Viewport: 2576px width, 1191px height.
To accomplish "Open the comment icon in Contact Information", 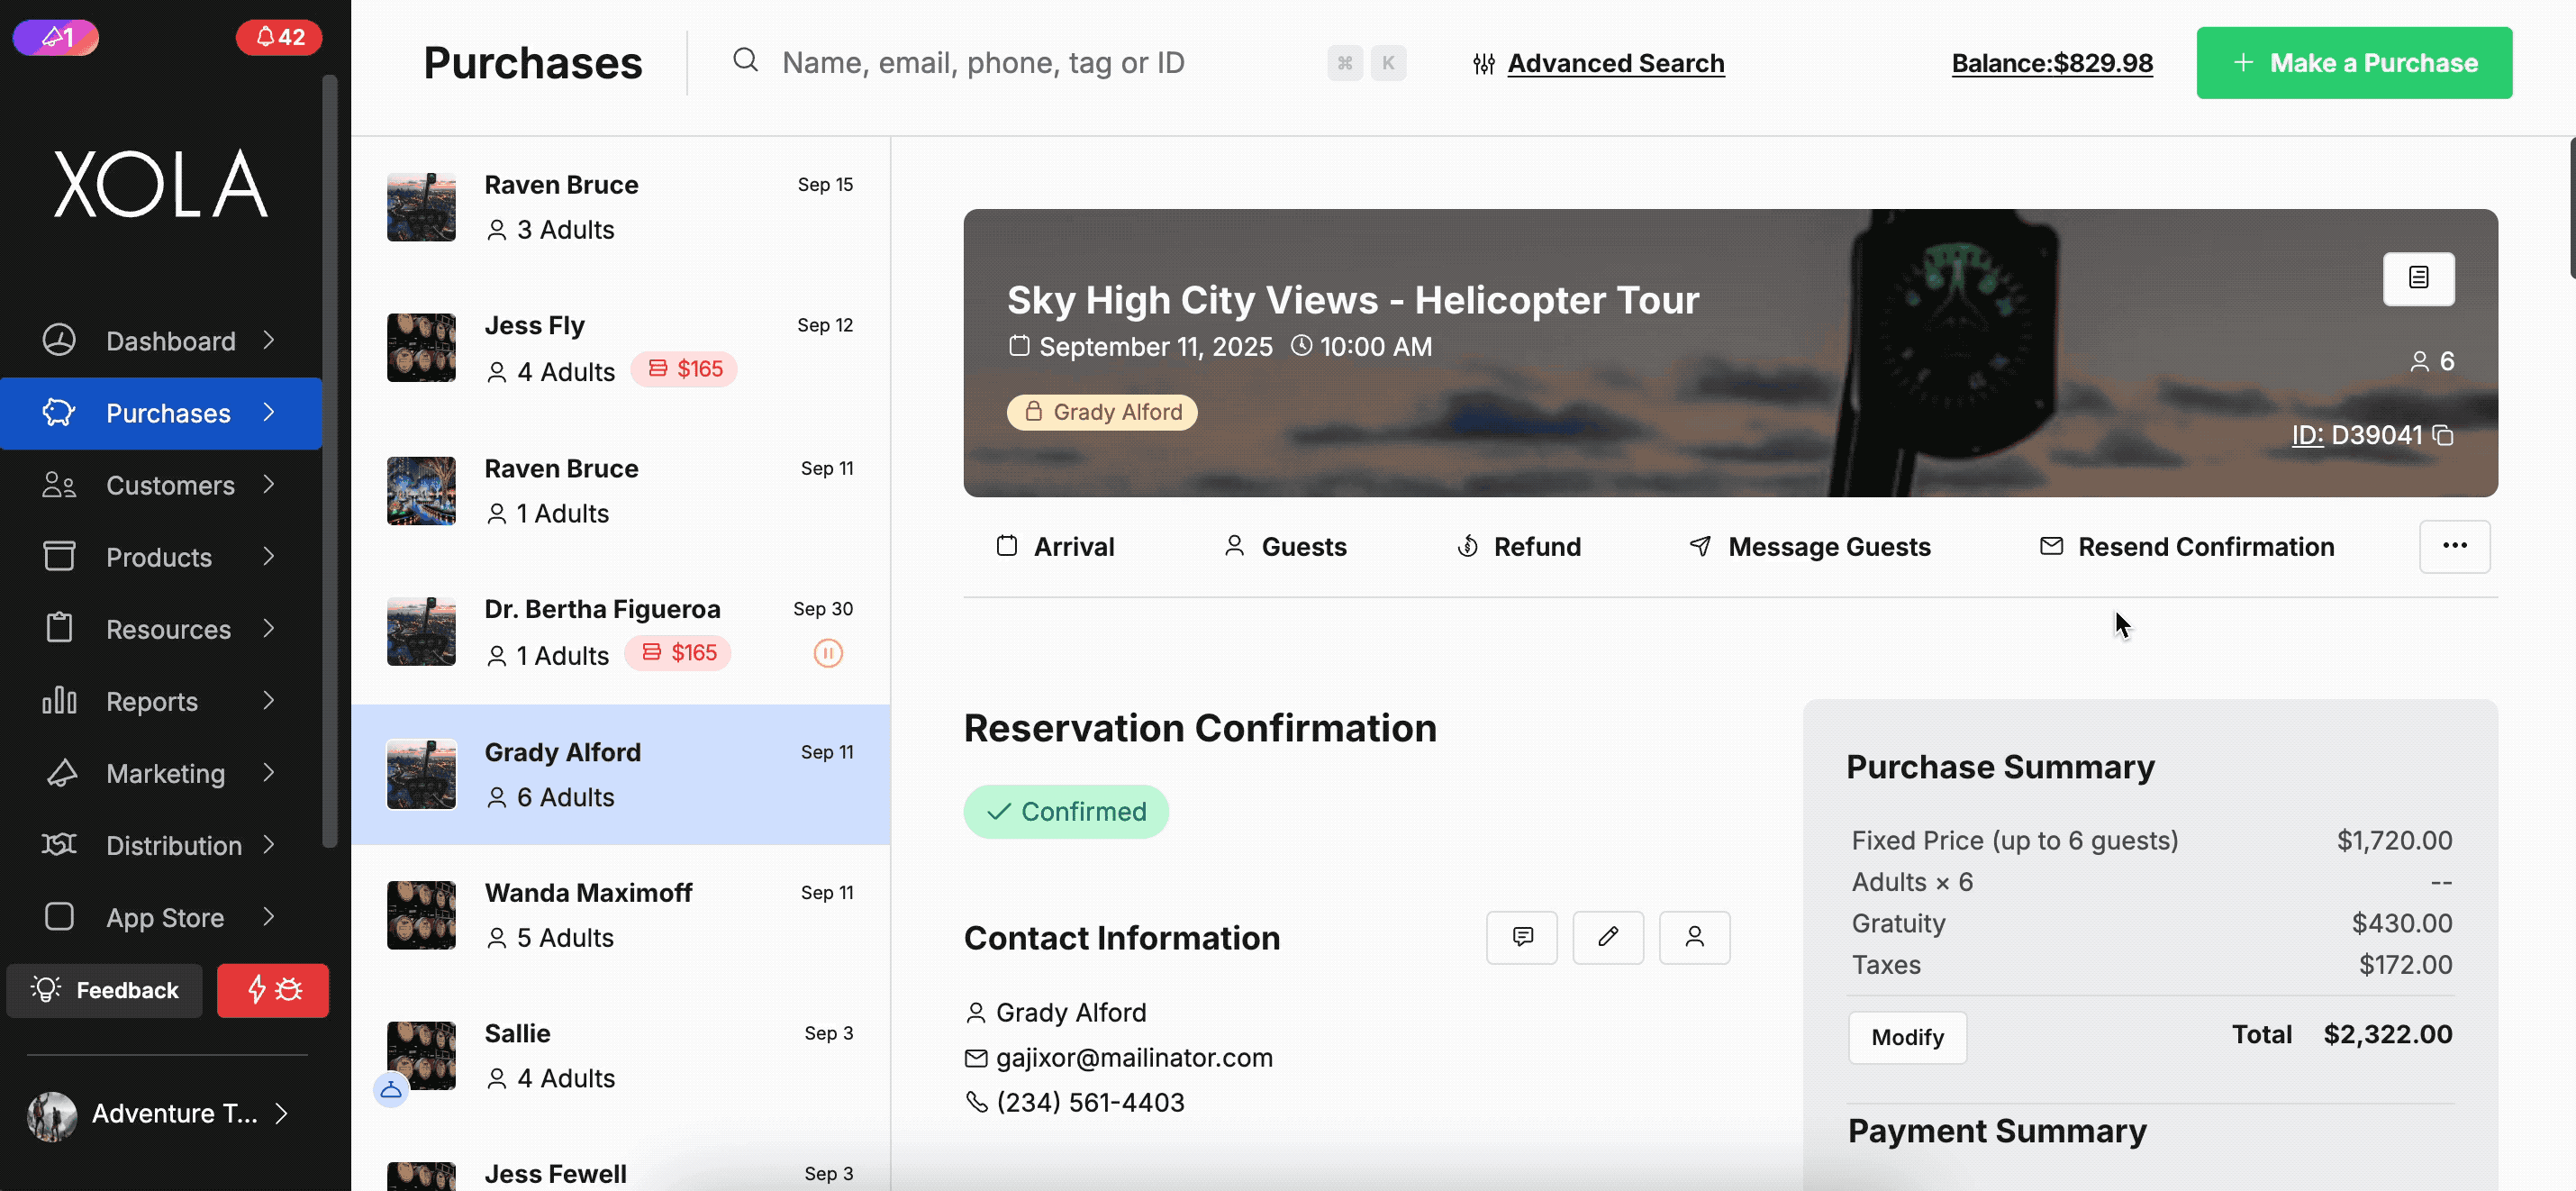I will [1521, 937].
